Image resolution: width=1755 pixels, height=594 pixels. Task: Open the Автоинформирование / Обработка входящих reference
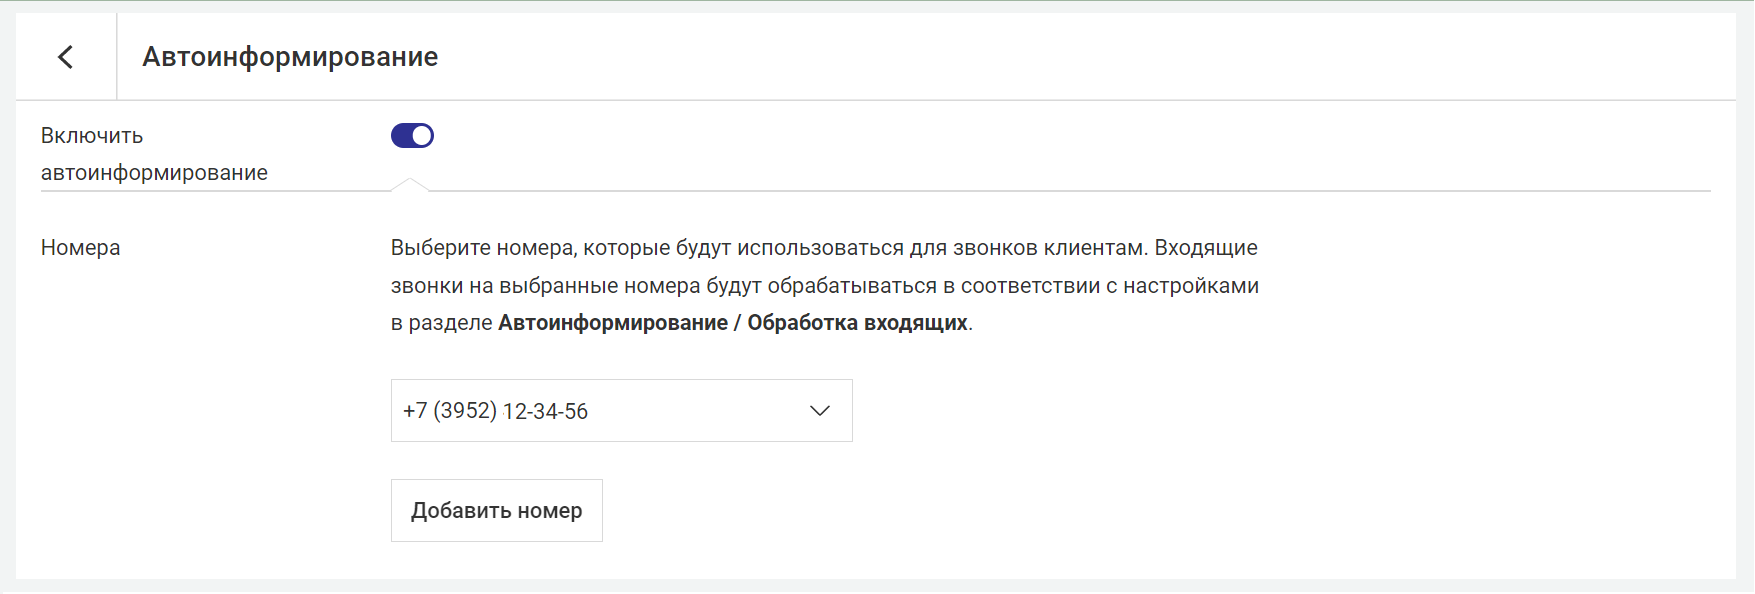tap(733, 323)
